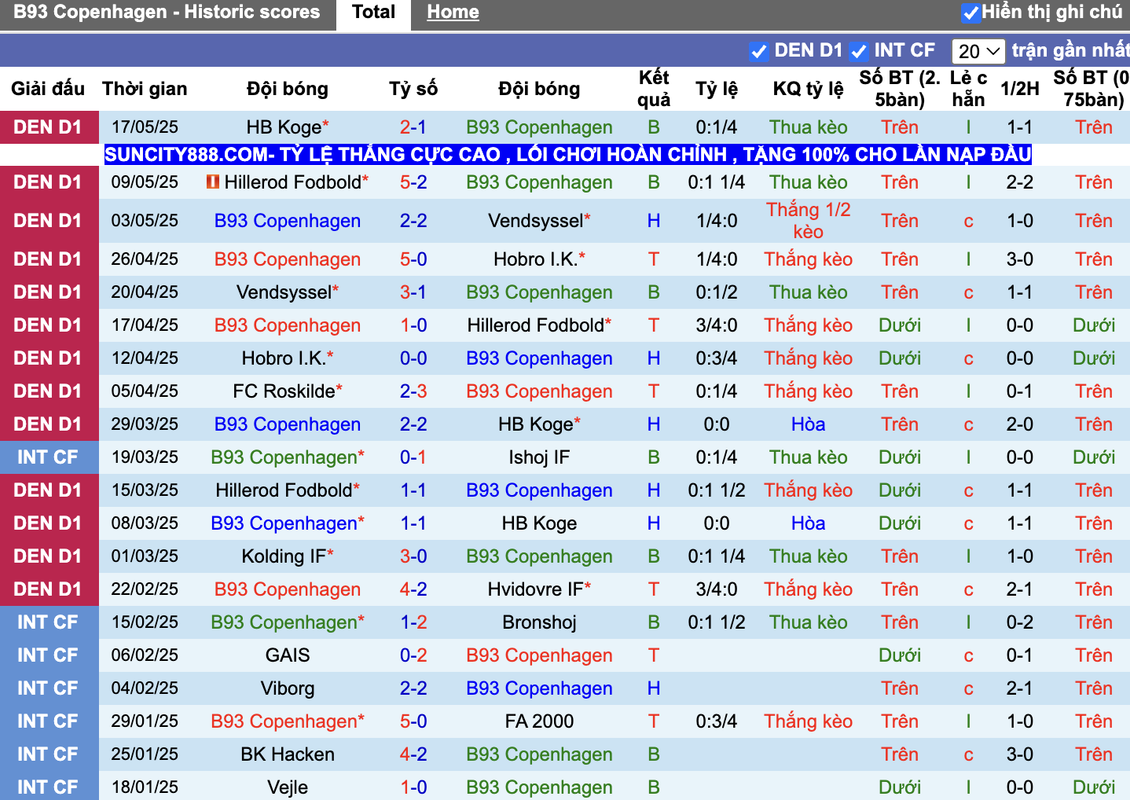Click the Kết quả column header
Screen dimensions: 1130x800
(x=653, y=89)
